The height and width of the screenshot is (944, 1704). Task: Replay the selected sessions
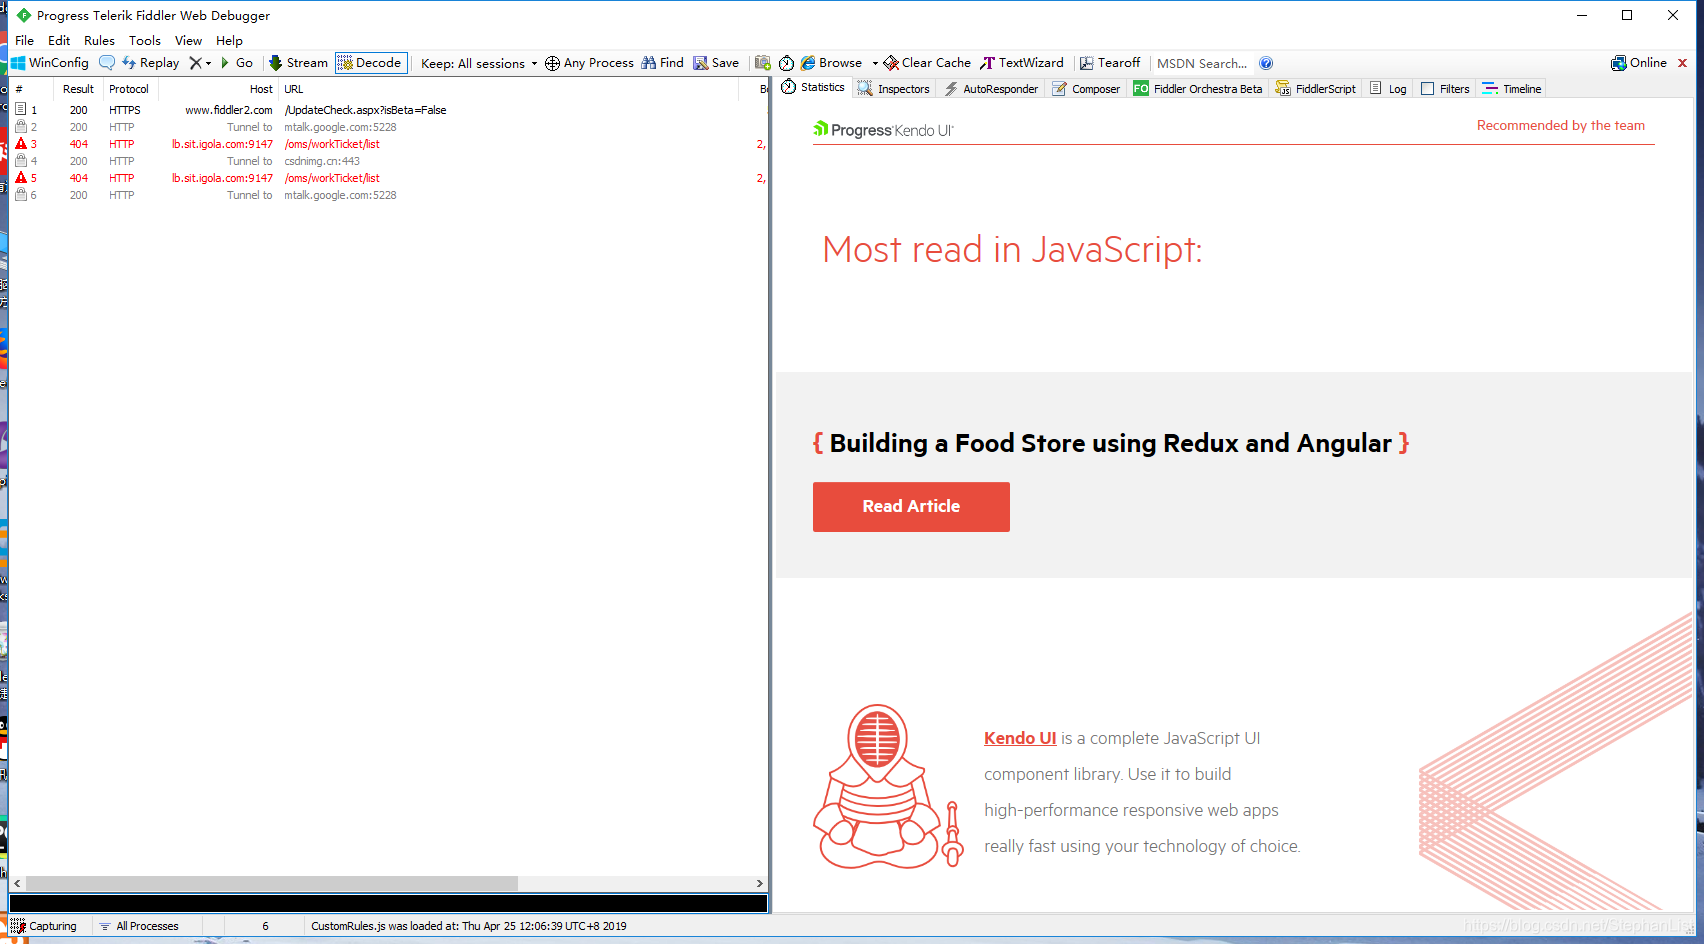150,63
